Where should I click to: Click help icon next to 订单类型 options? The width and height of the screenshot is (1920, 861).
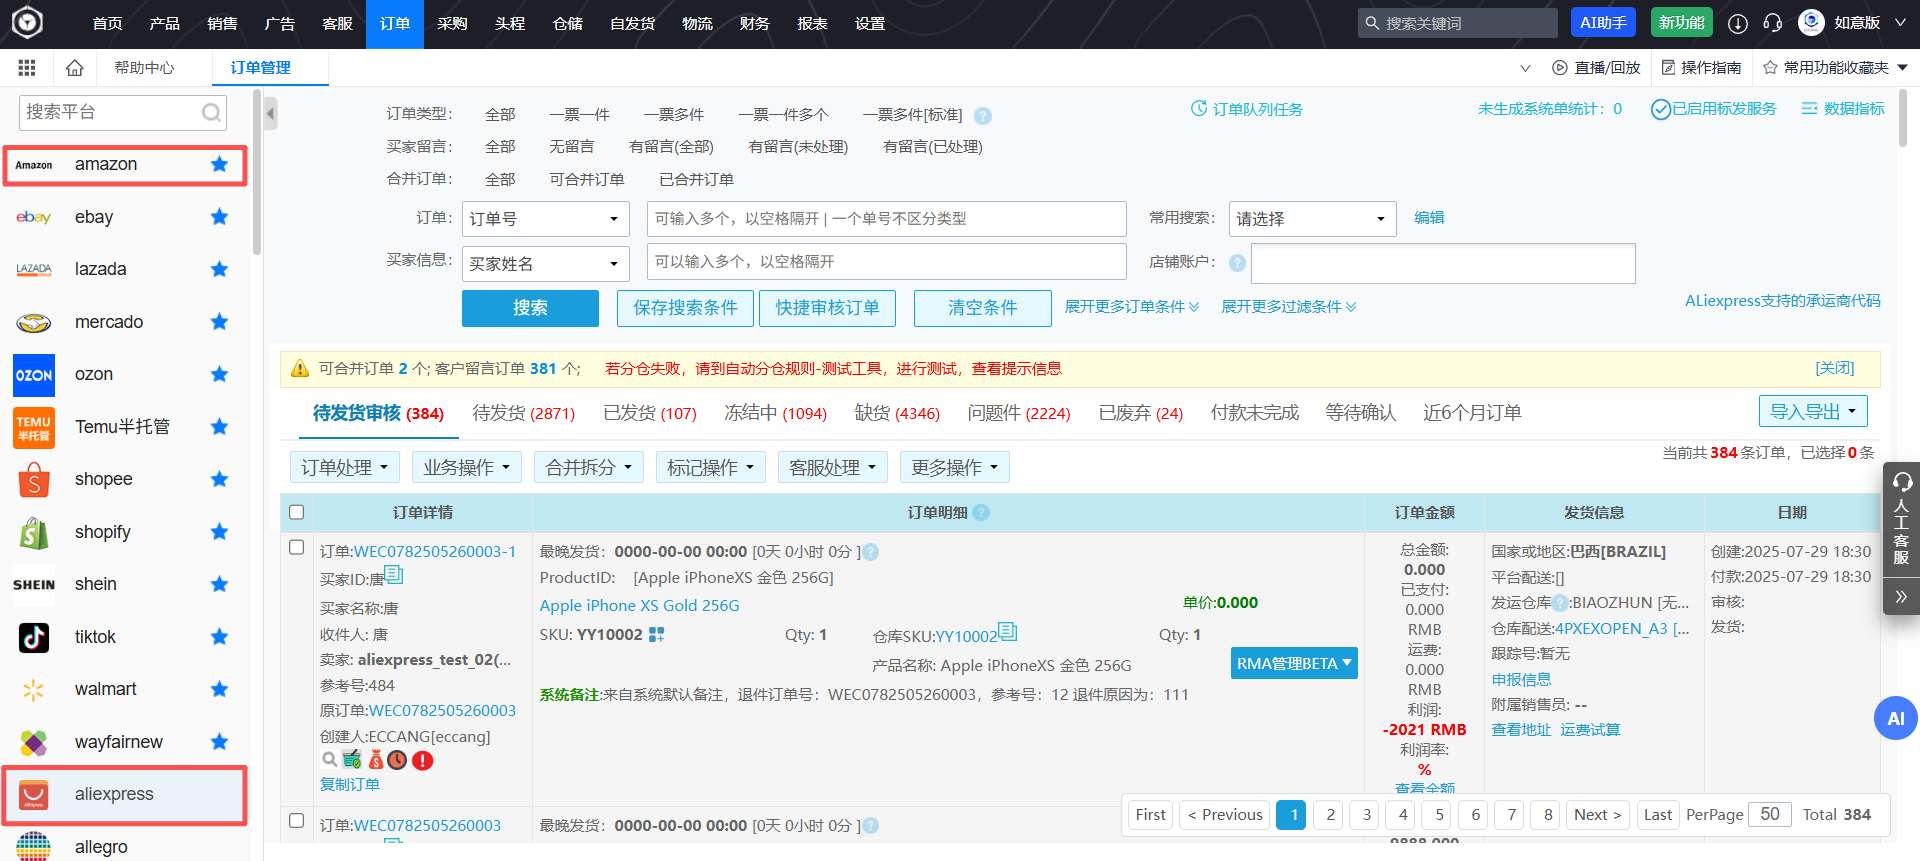(x=983, y=116)
